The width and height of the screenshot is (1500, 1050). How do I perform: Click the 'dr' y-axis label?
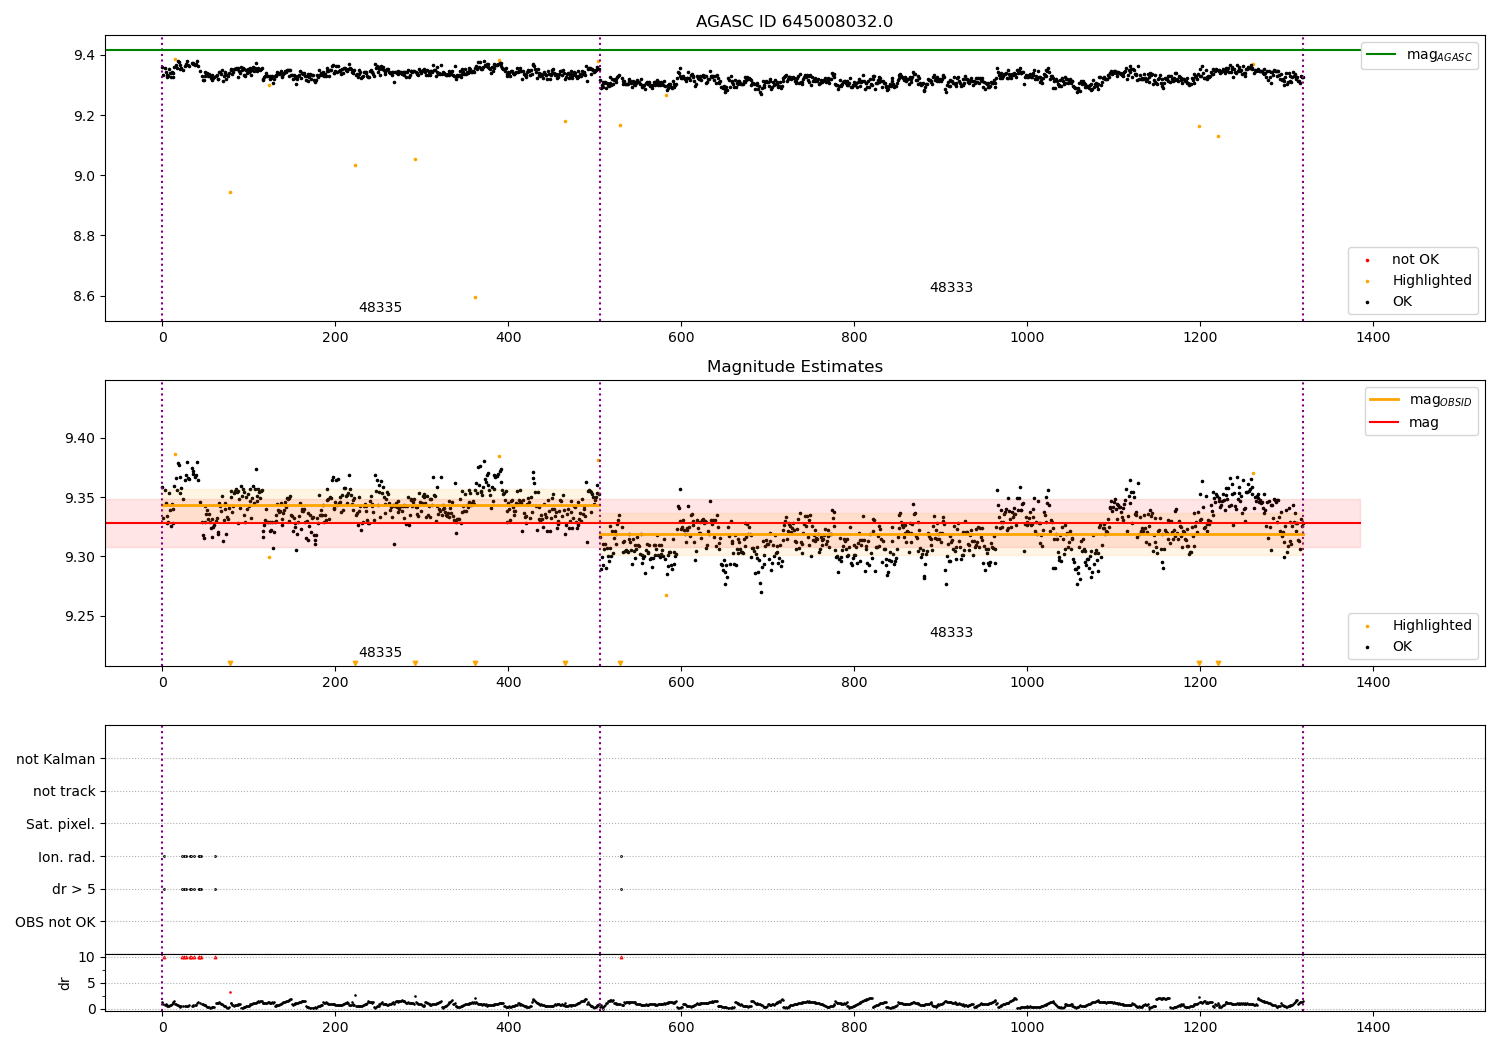[x=65, y=983]
